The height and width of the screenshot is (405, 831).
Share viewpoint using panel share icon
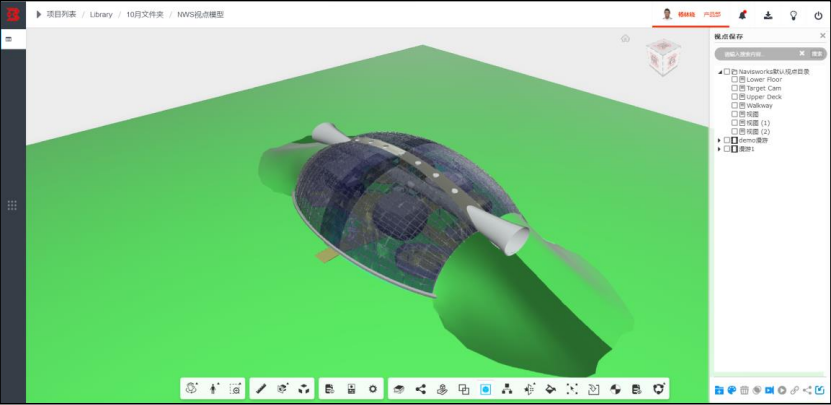point(807,390)
